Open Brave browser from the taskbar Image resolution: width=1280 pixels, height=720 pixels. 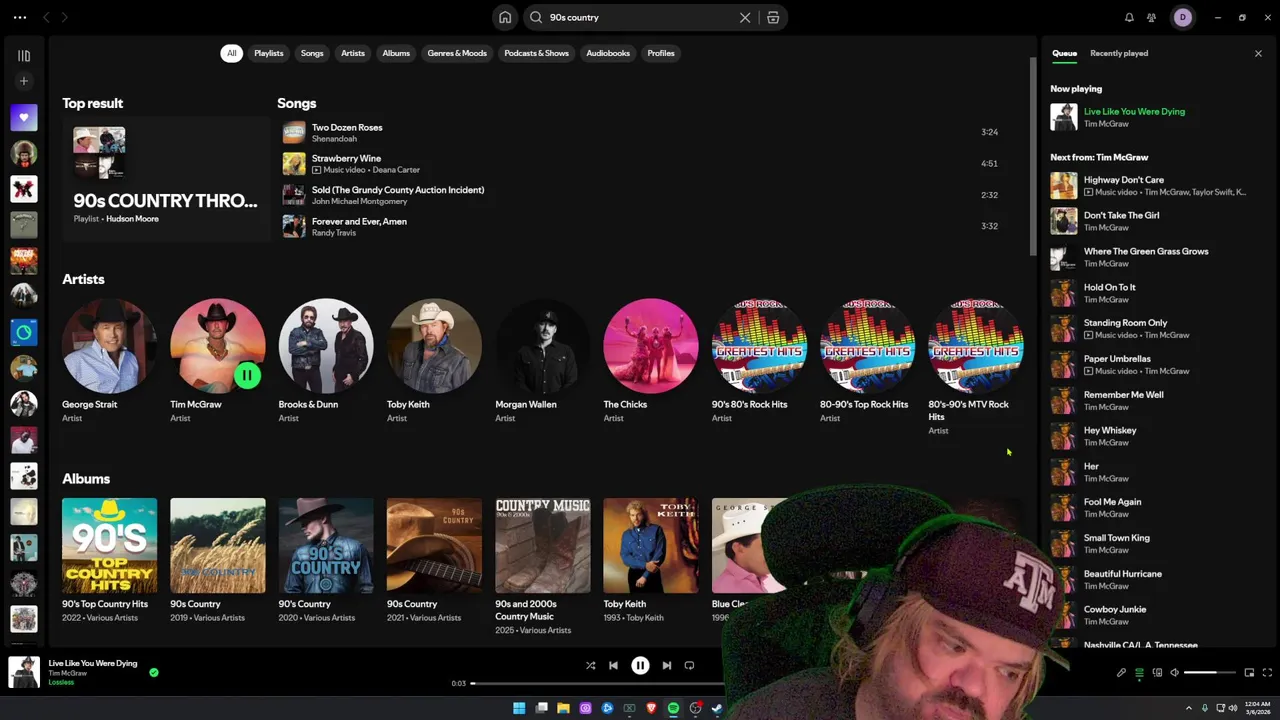pyautogui.click(x=651, y=708)
